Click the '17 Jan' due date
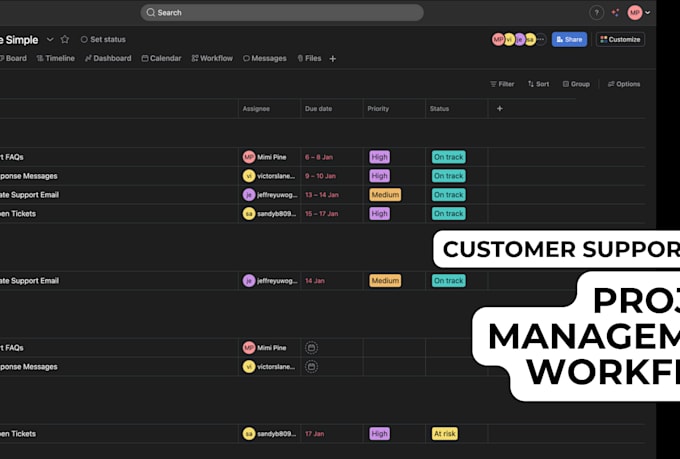The height and width of the screenshot is (459, 680). click(x=315, y=433)
